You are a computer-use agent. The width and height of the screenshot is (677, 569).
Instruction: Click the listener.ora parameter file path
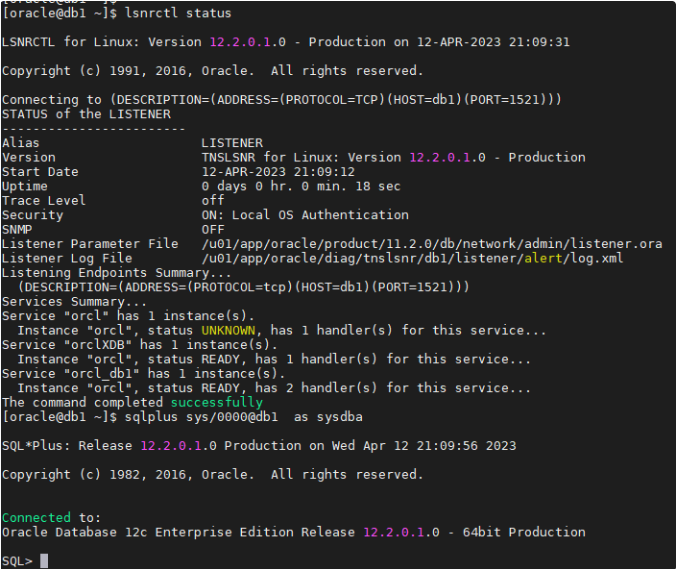point(432,244)
